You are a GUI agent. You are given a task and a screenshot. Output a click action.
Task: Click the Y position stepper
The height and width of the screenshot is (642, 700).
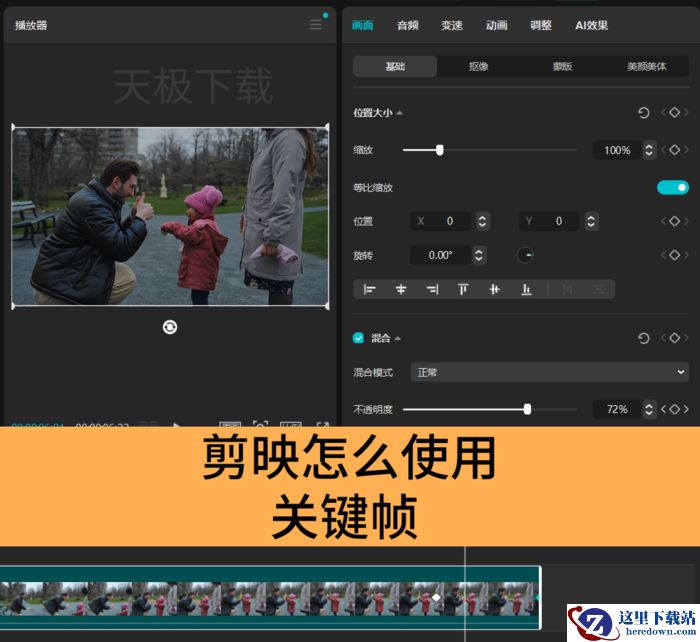coord(591,221)
